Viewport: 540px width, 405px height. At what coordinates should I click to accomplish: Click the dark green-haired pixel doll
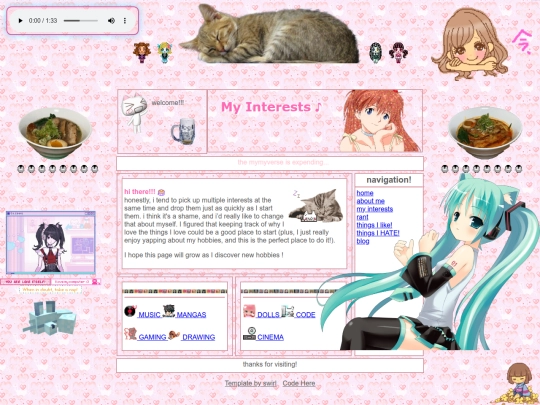[x=375, y=52]
